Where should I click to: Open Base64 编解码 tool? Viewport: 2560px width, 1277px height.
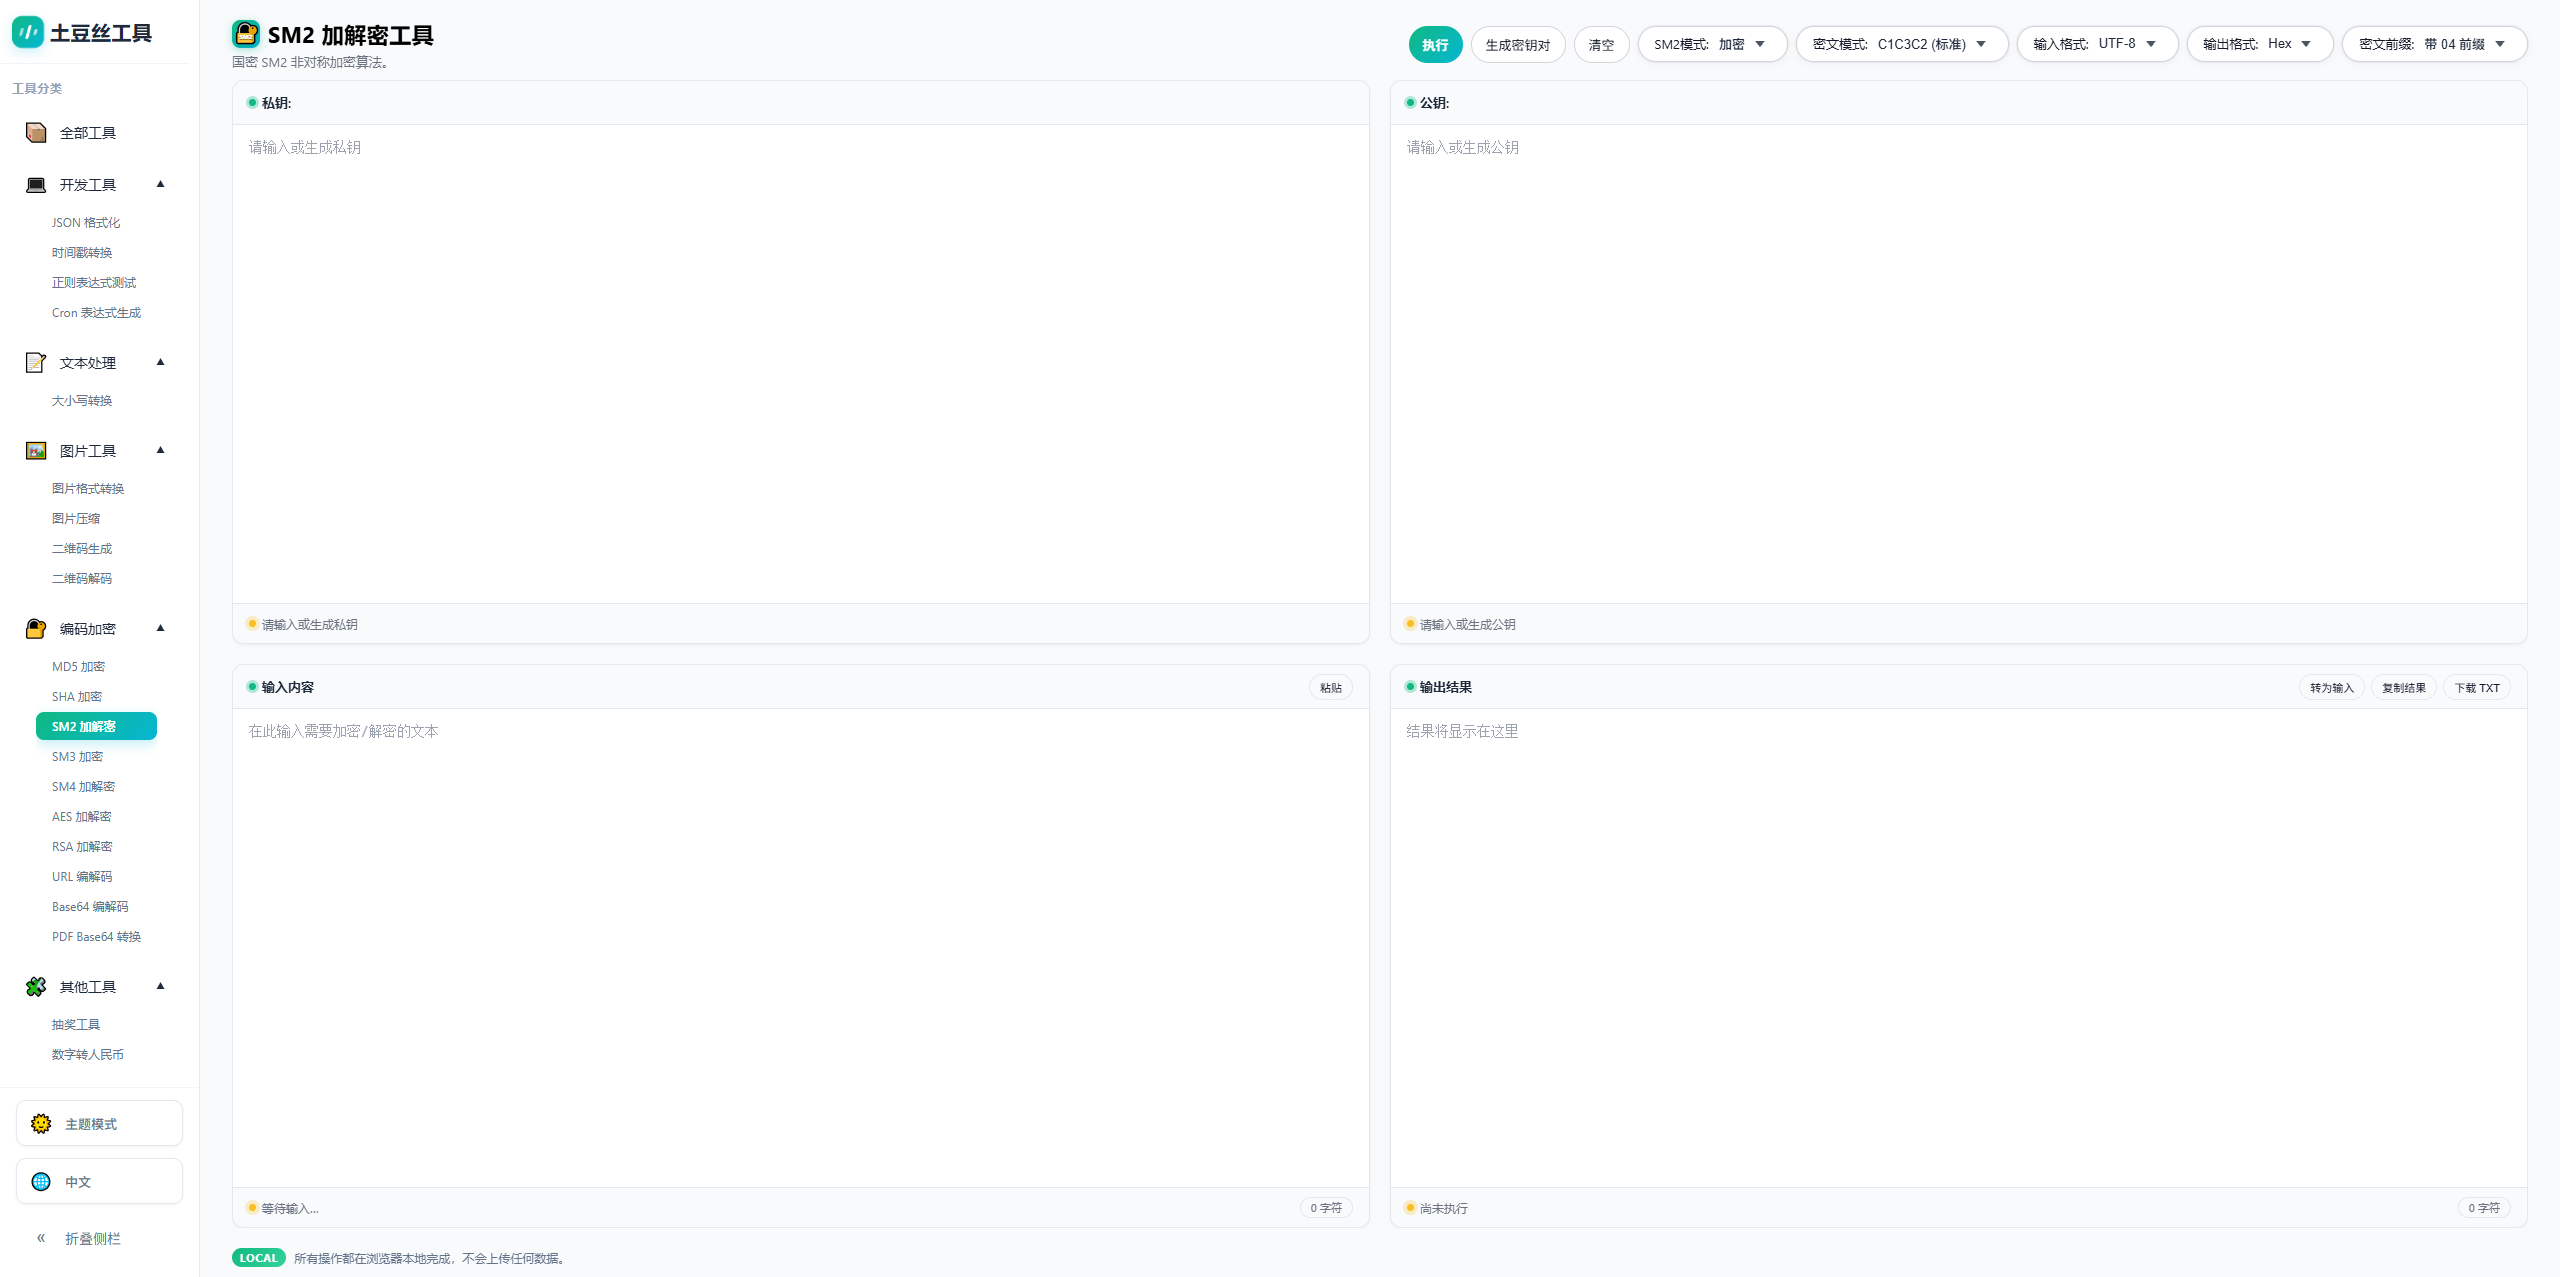[x=90, y=907]
